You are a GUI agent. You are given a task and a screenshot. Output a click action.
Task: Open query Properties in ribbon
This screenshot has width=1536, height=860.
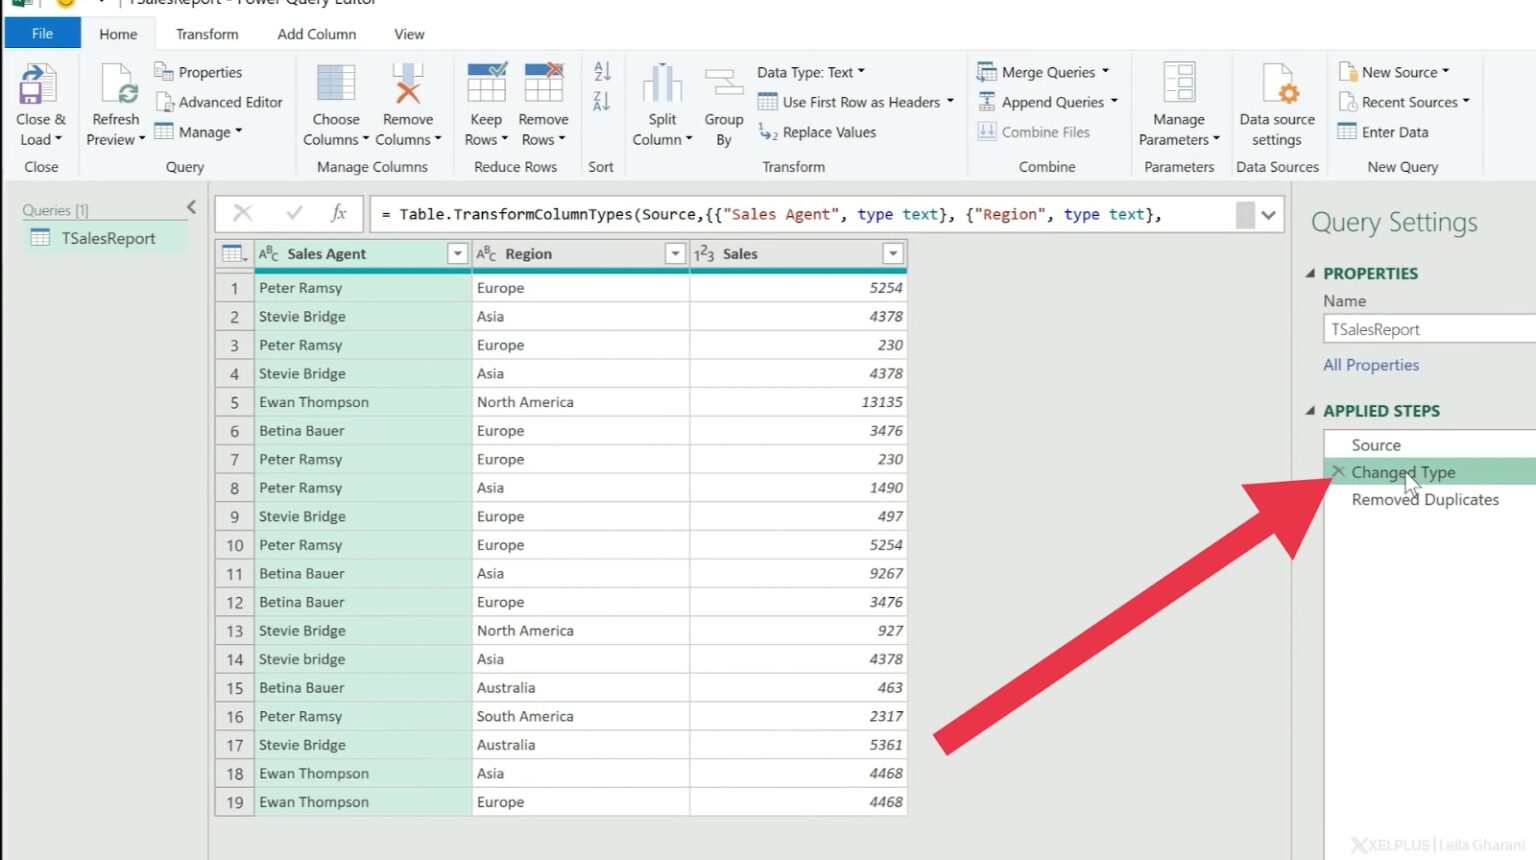(x=198, y=72)
